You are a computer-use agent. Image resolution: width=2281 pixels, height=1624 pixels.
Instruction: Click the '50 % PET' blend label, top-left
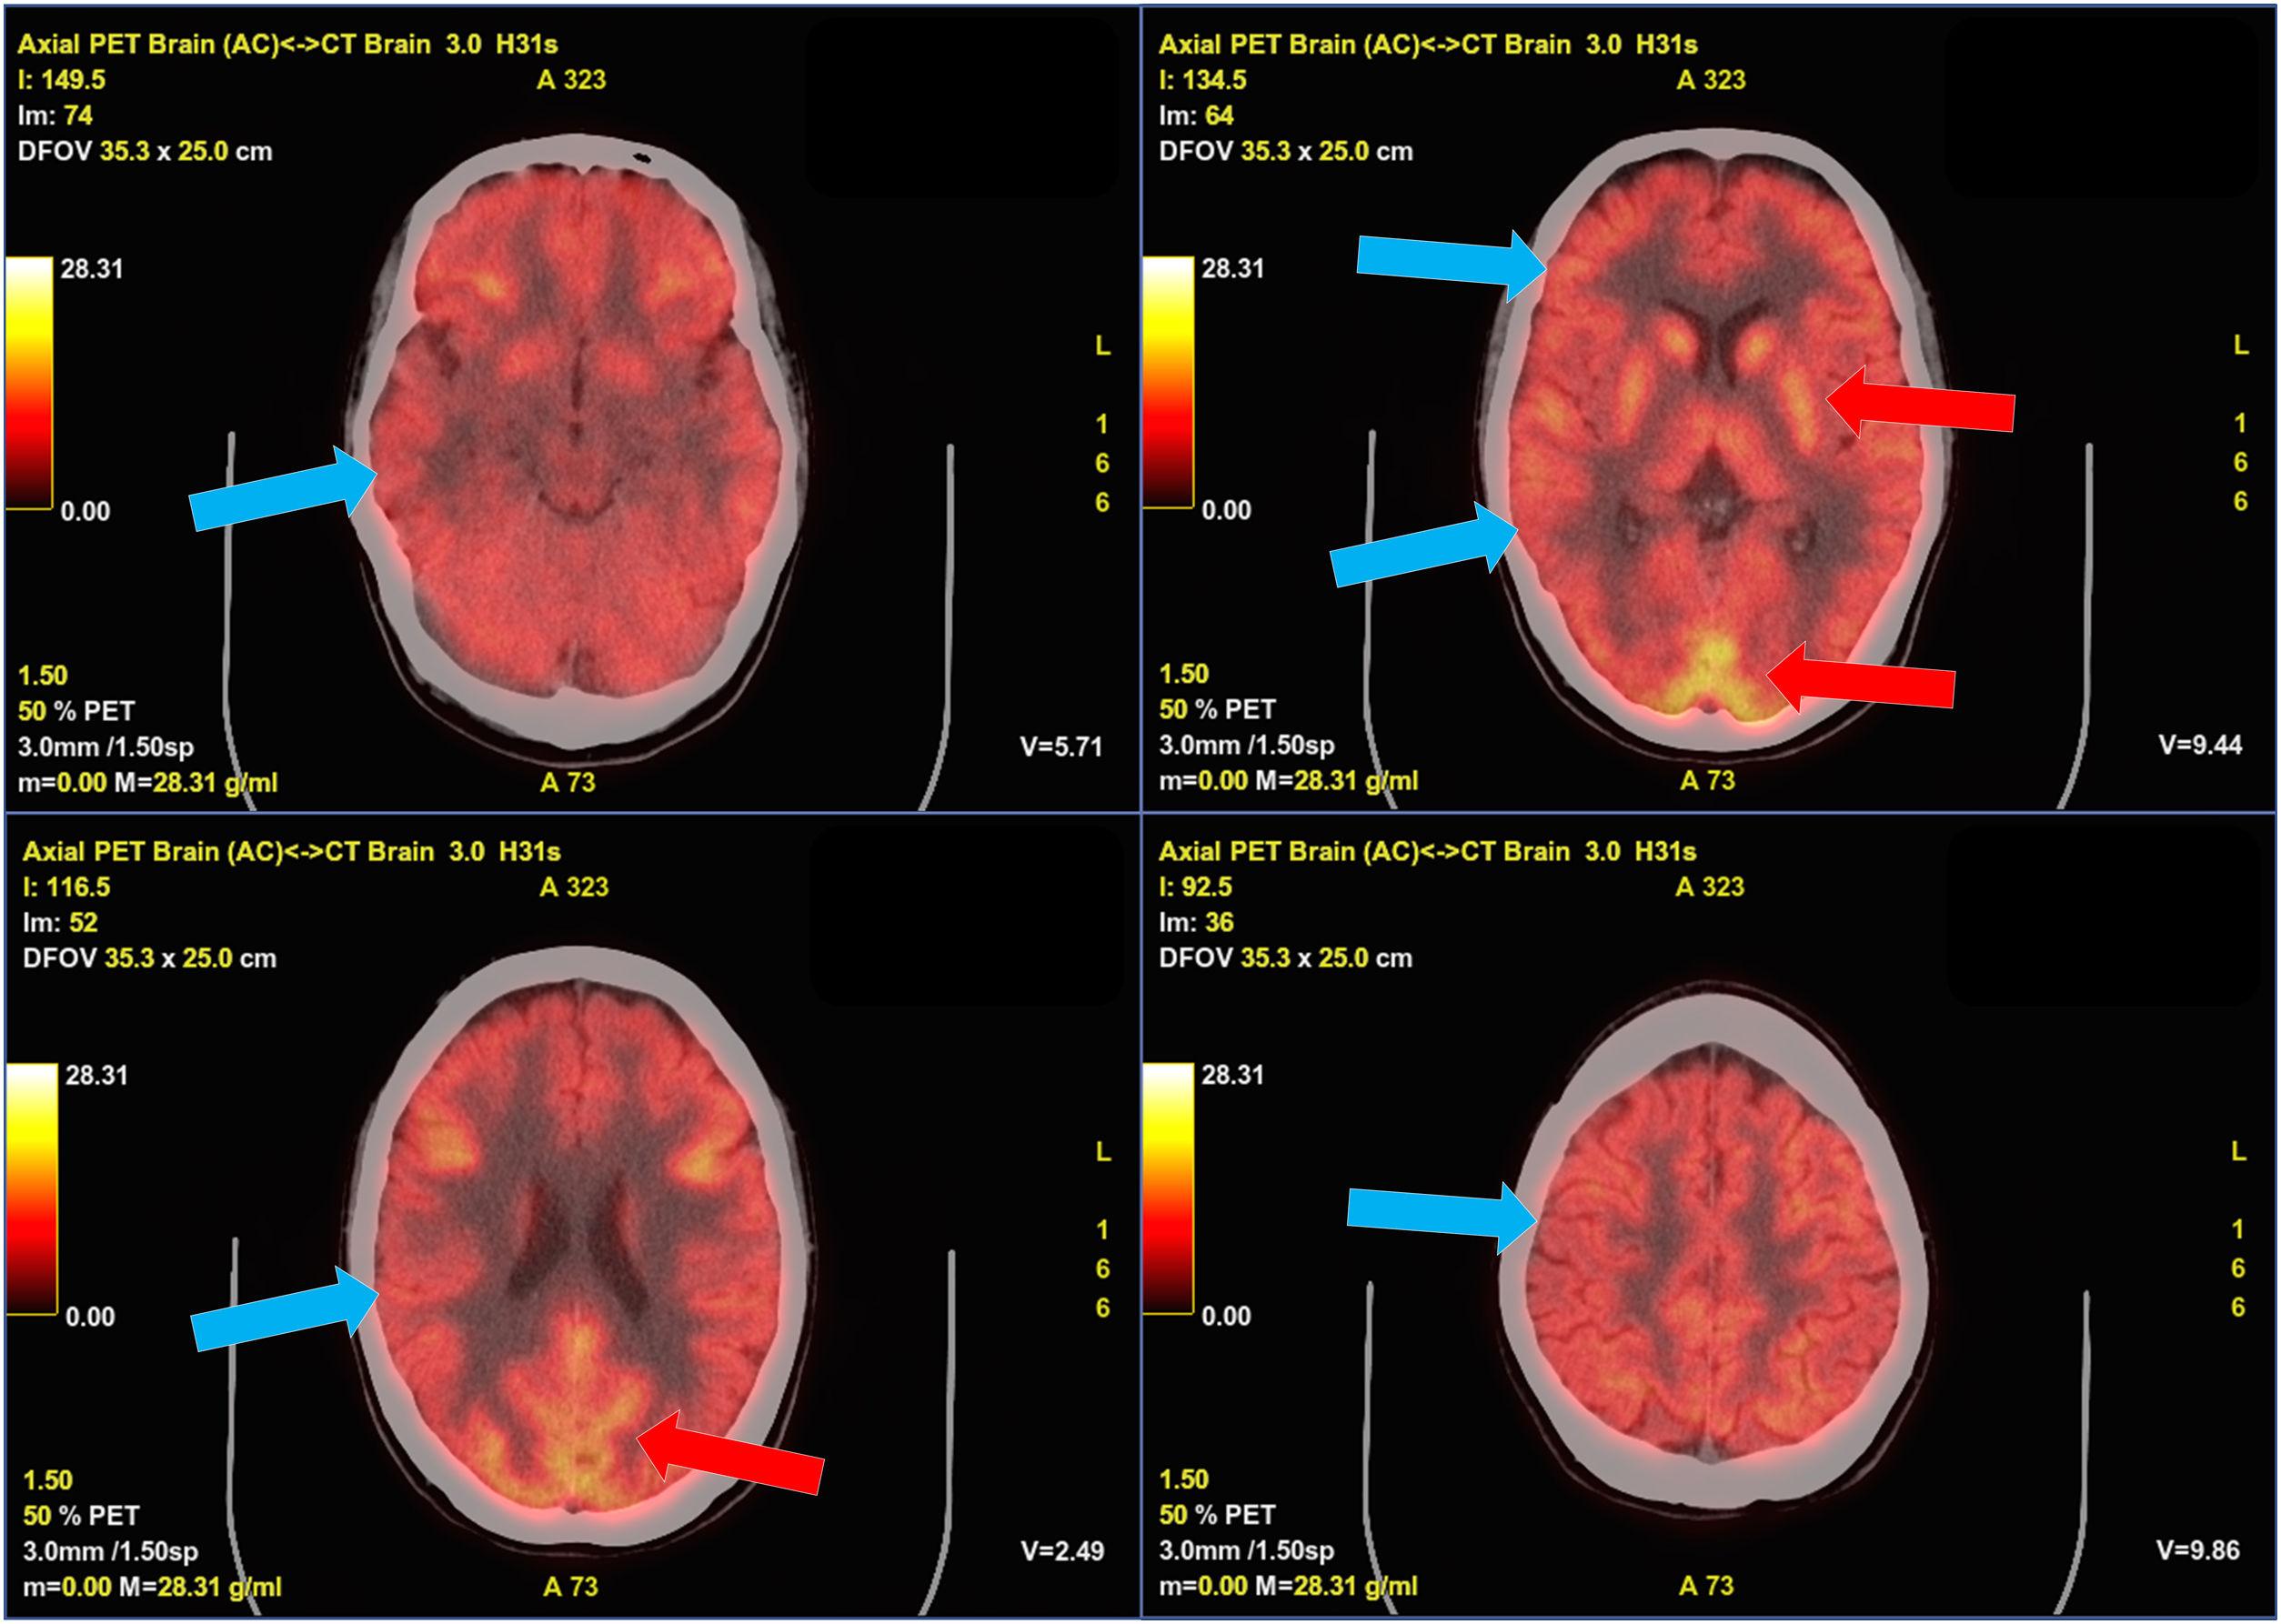tap(76, 711)
